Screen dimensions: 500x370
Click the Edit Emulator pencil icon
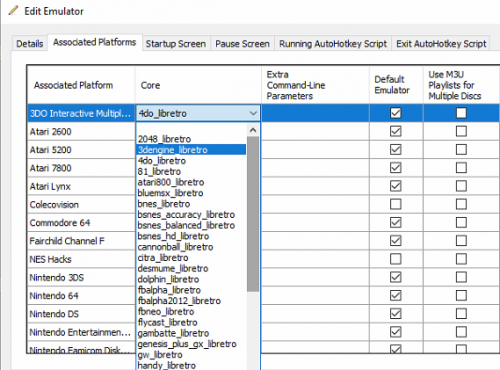[14, 10]
